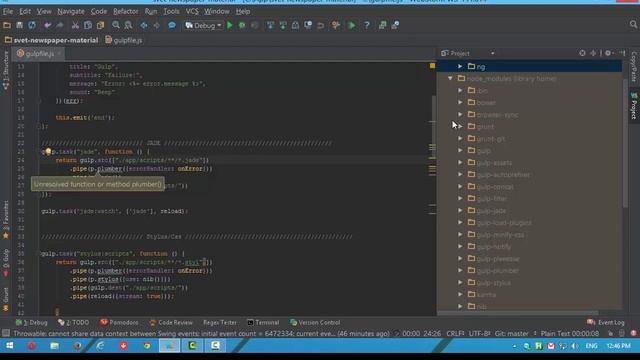Viewport: 640px width, 360px height.
Task: Click the navigate Back arrow icon
Action: 144,25
